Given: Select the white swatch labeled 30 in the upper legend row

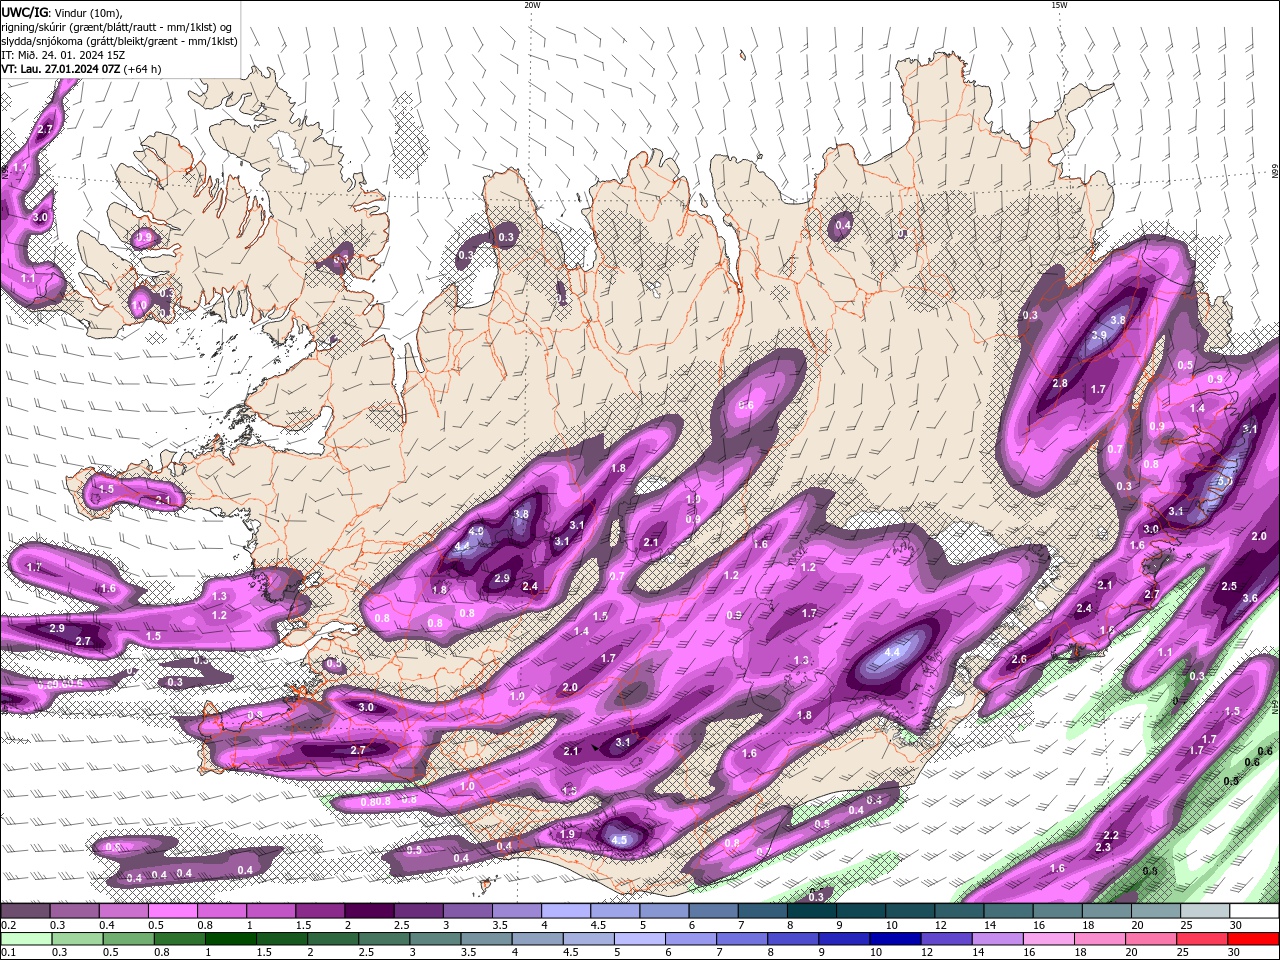Looking at the screenshot, I should click(1255, 911).
